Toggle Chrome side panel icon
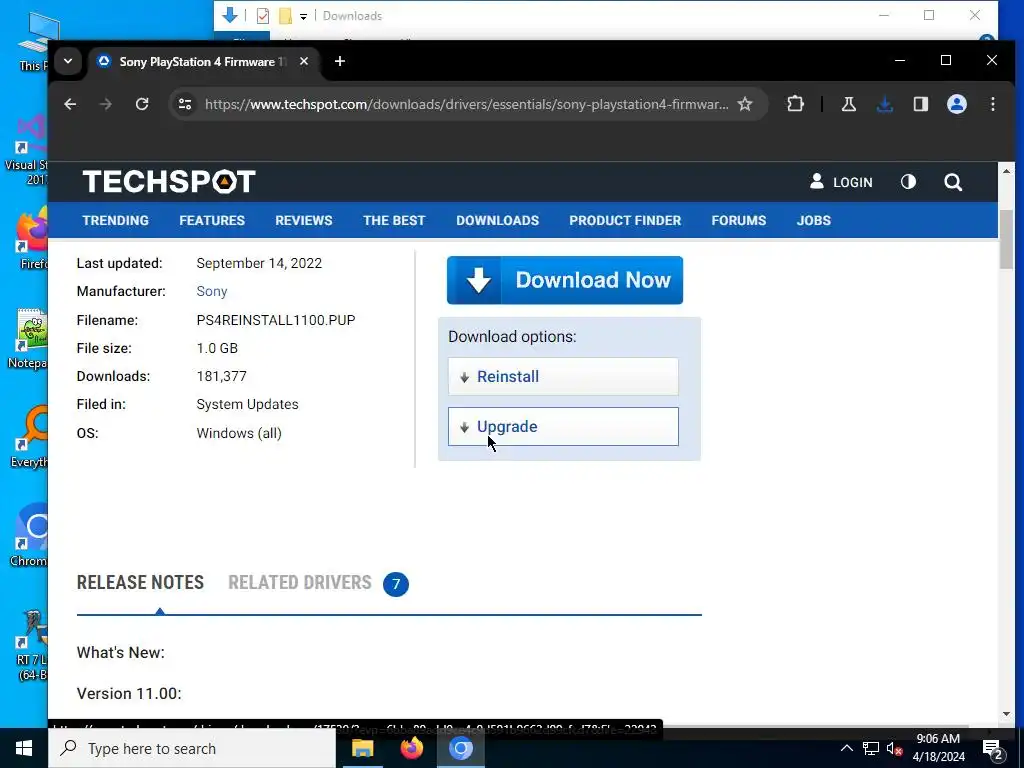The image size is (1024, 768). [920, 104]
